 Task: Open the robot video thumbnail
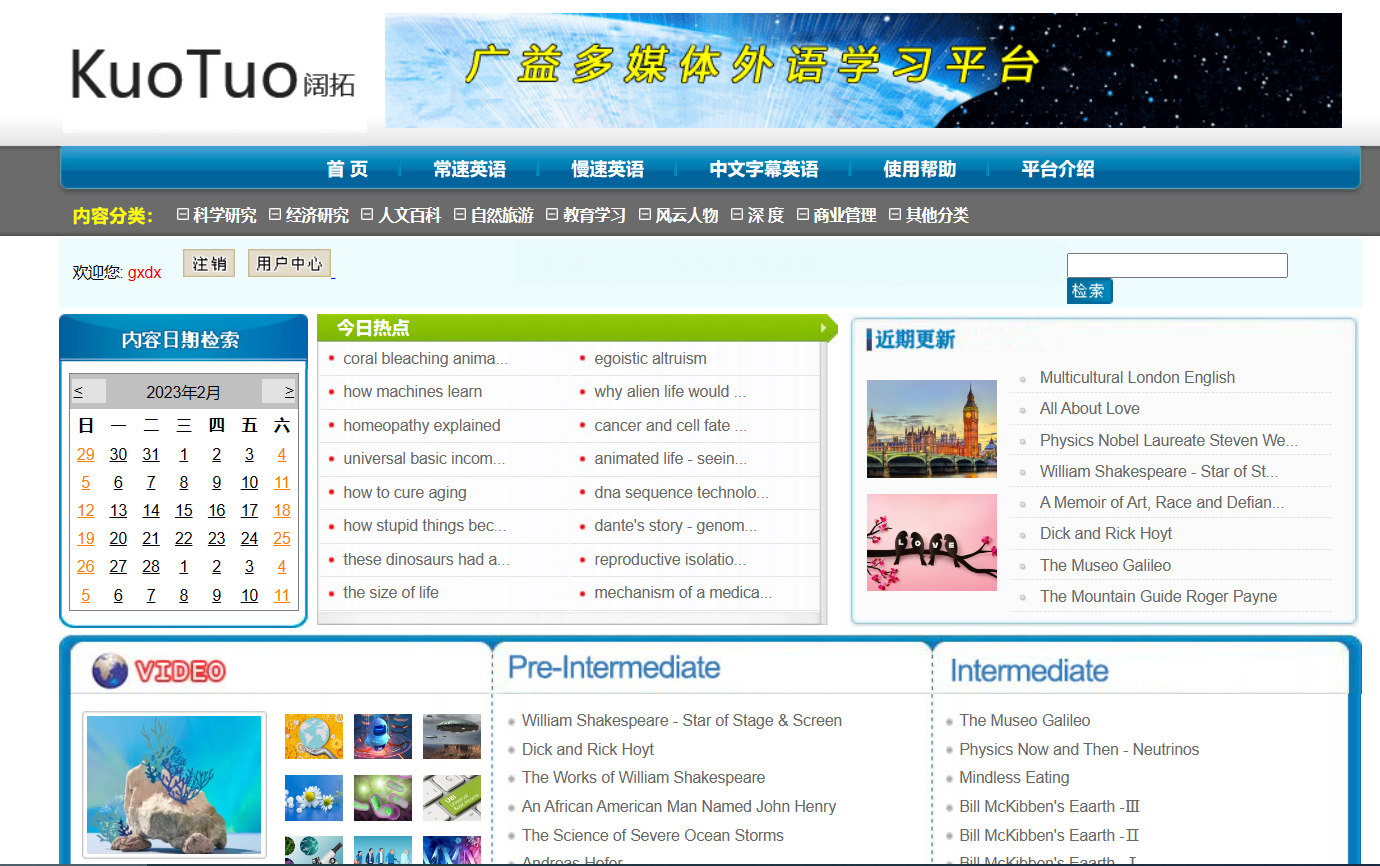point(382,736)
